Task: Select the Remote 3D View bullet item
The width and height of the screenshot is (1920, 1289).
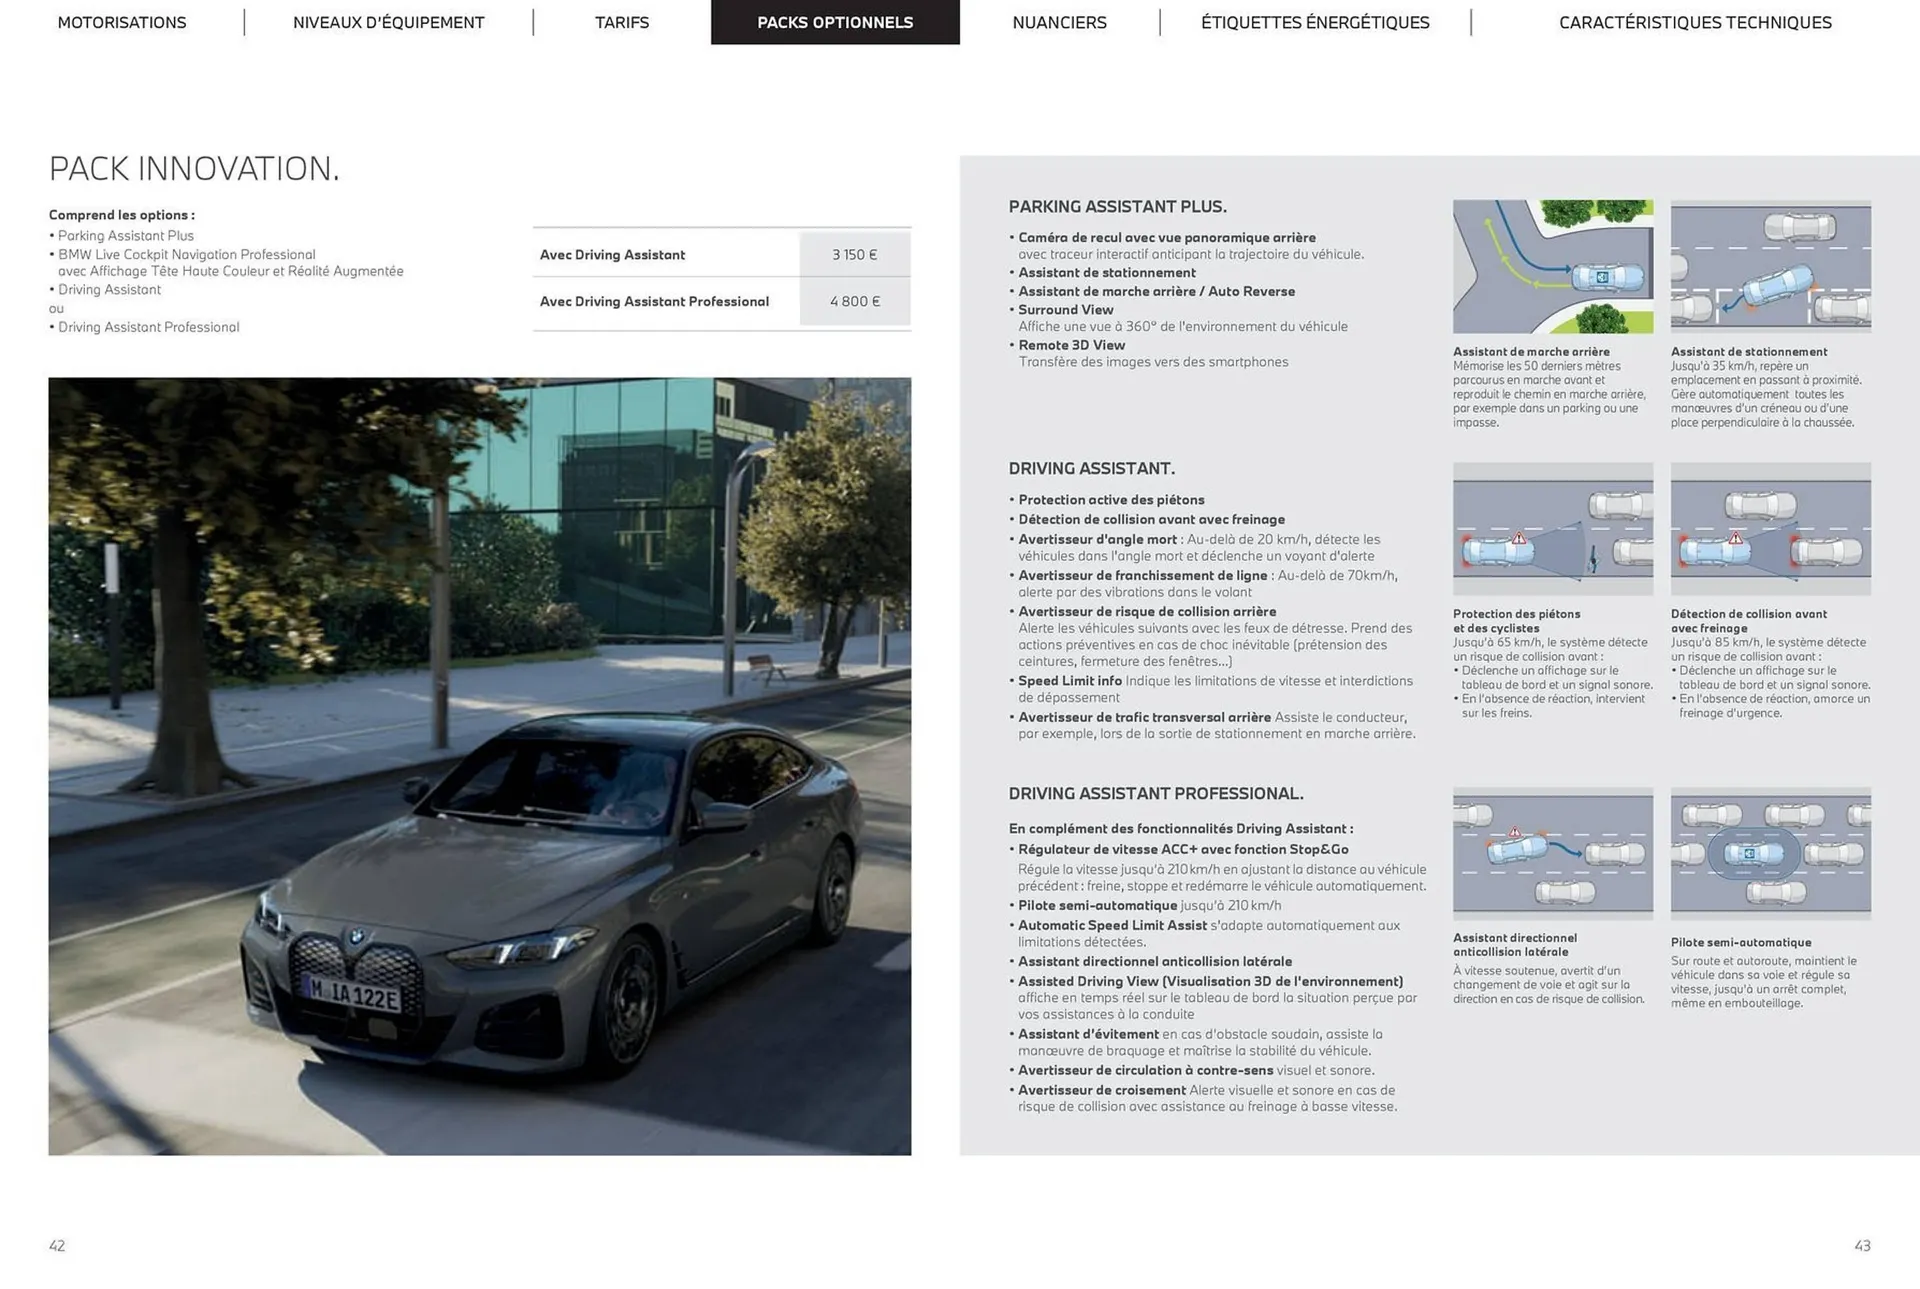Action: click(1072, 345)
